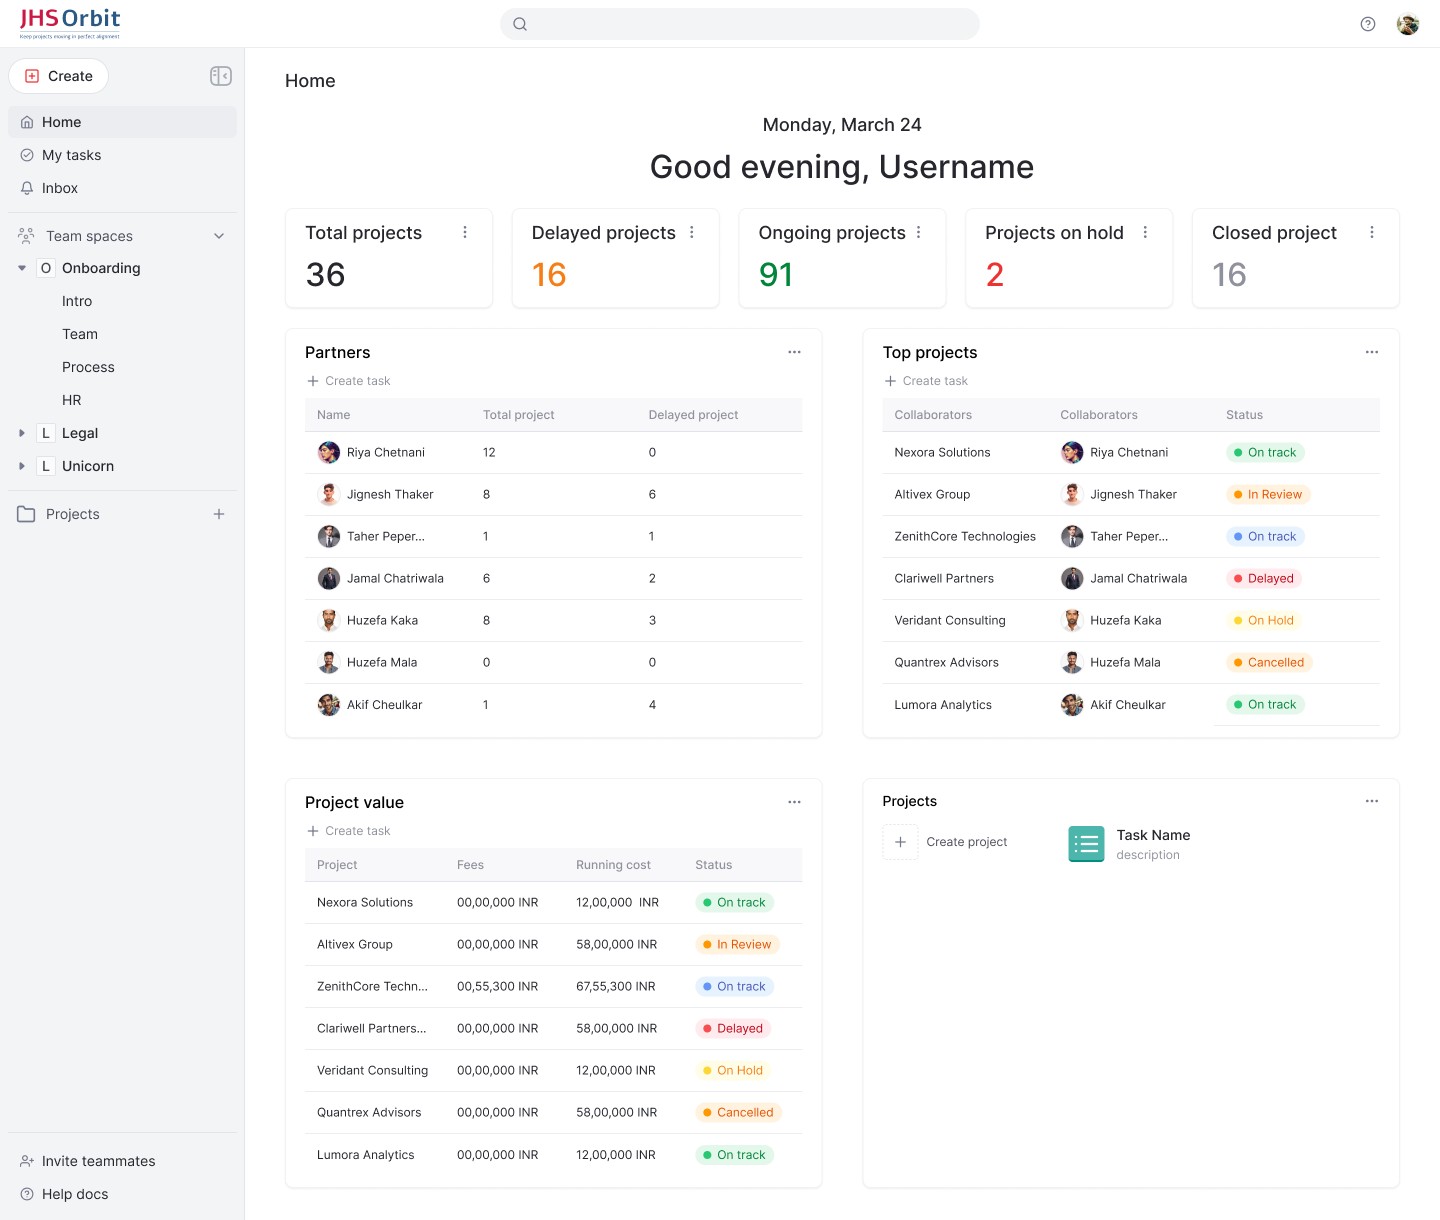1440x1220 pixels.
Task: Click Taher Peper... name in Partners
Action: [386, 537]
